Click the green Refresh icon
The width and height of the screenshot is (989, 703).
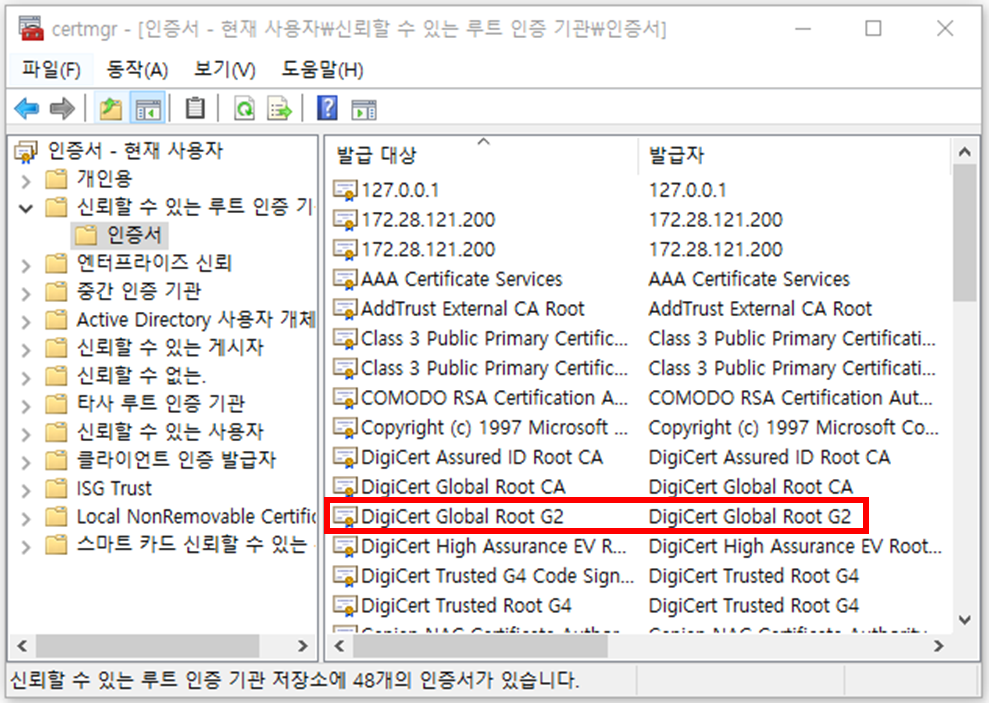tap(243, 108)
